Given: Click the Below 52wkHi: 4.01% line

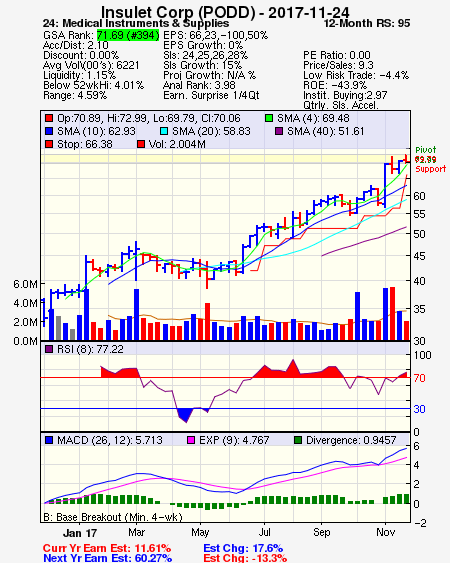Looking at the screenshot, I should point(93,85).
